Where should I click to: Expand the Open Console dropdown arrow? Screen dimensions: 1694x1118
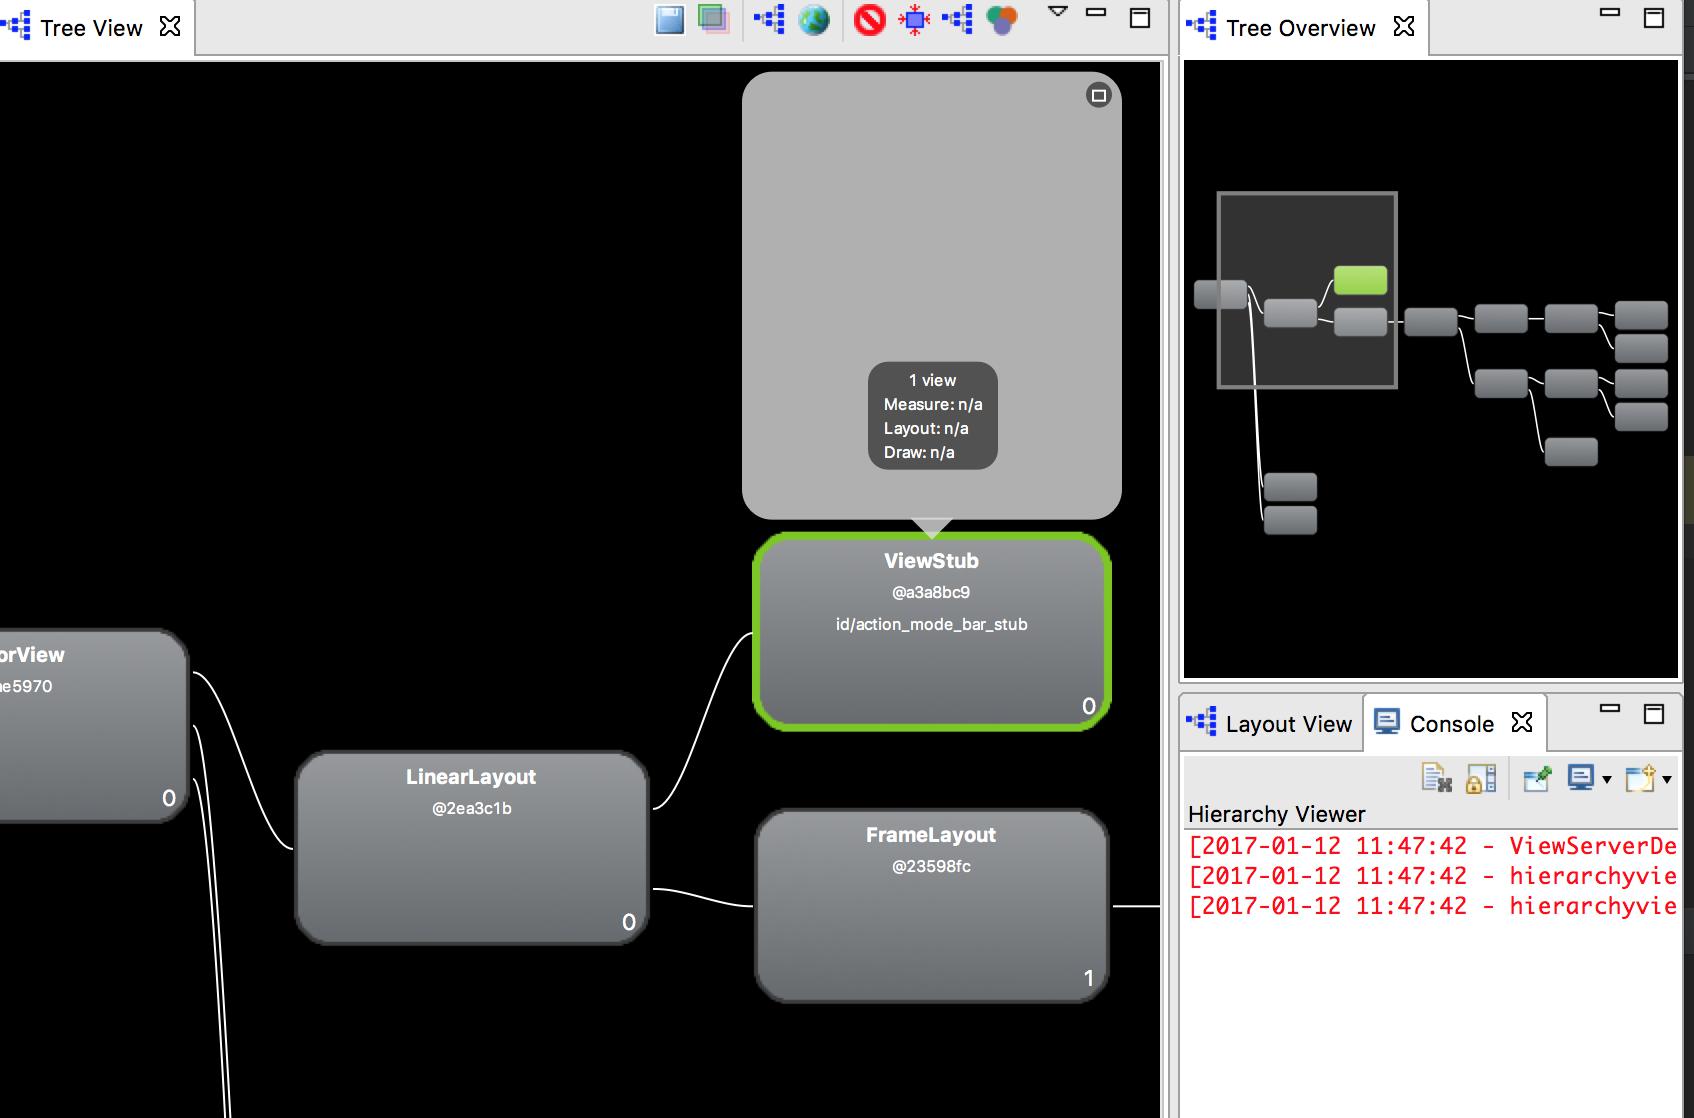point(1667,779)
